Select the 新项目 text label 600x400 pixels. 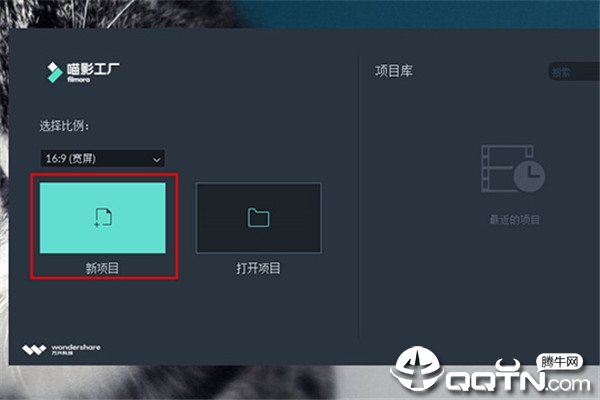pos(102,268)
